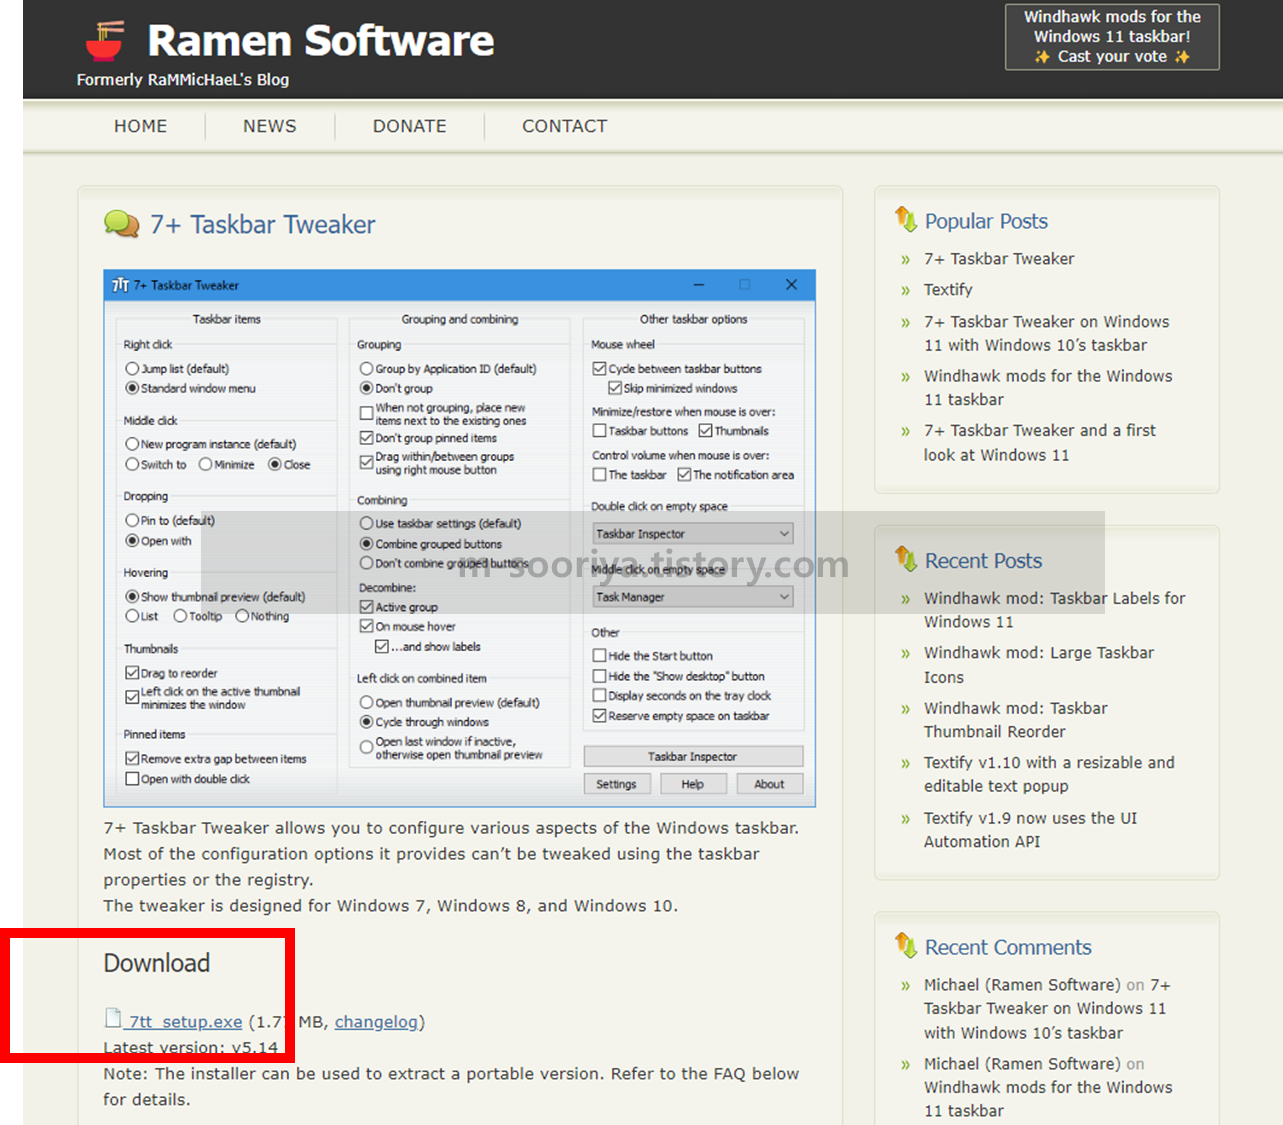The image size is (1283, 1125).
Task: Toggle 'Reserve empty space on taskbar'
Action: tap(600, 716)
